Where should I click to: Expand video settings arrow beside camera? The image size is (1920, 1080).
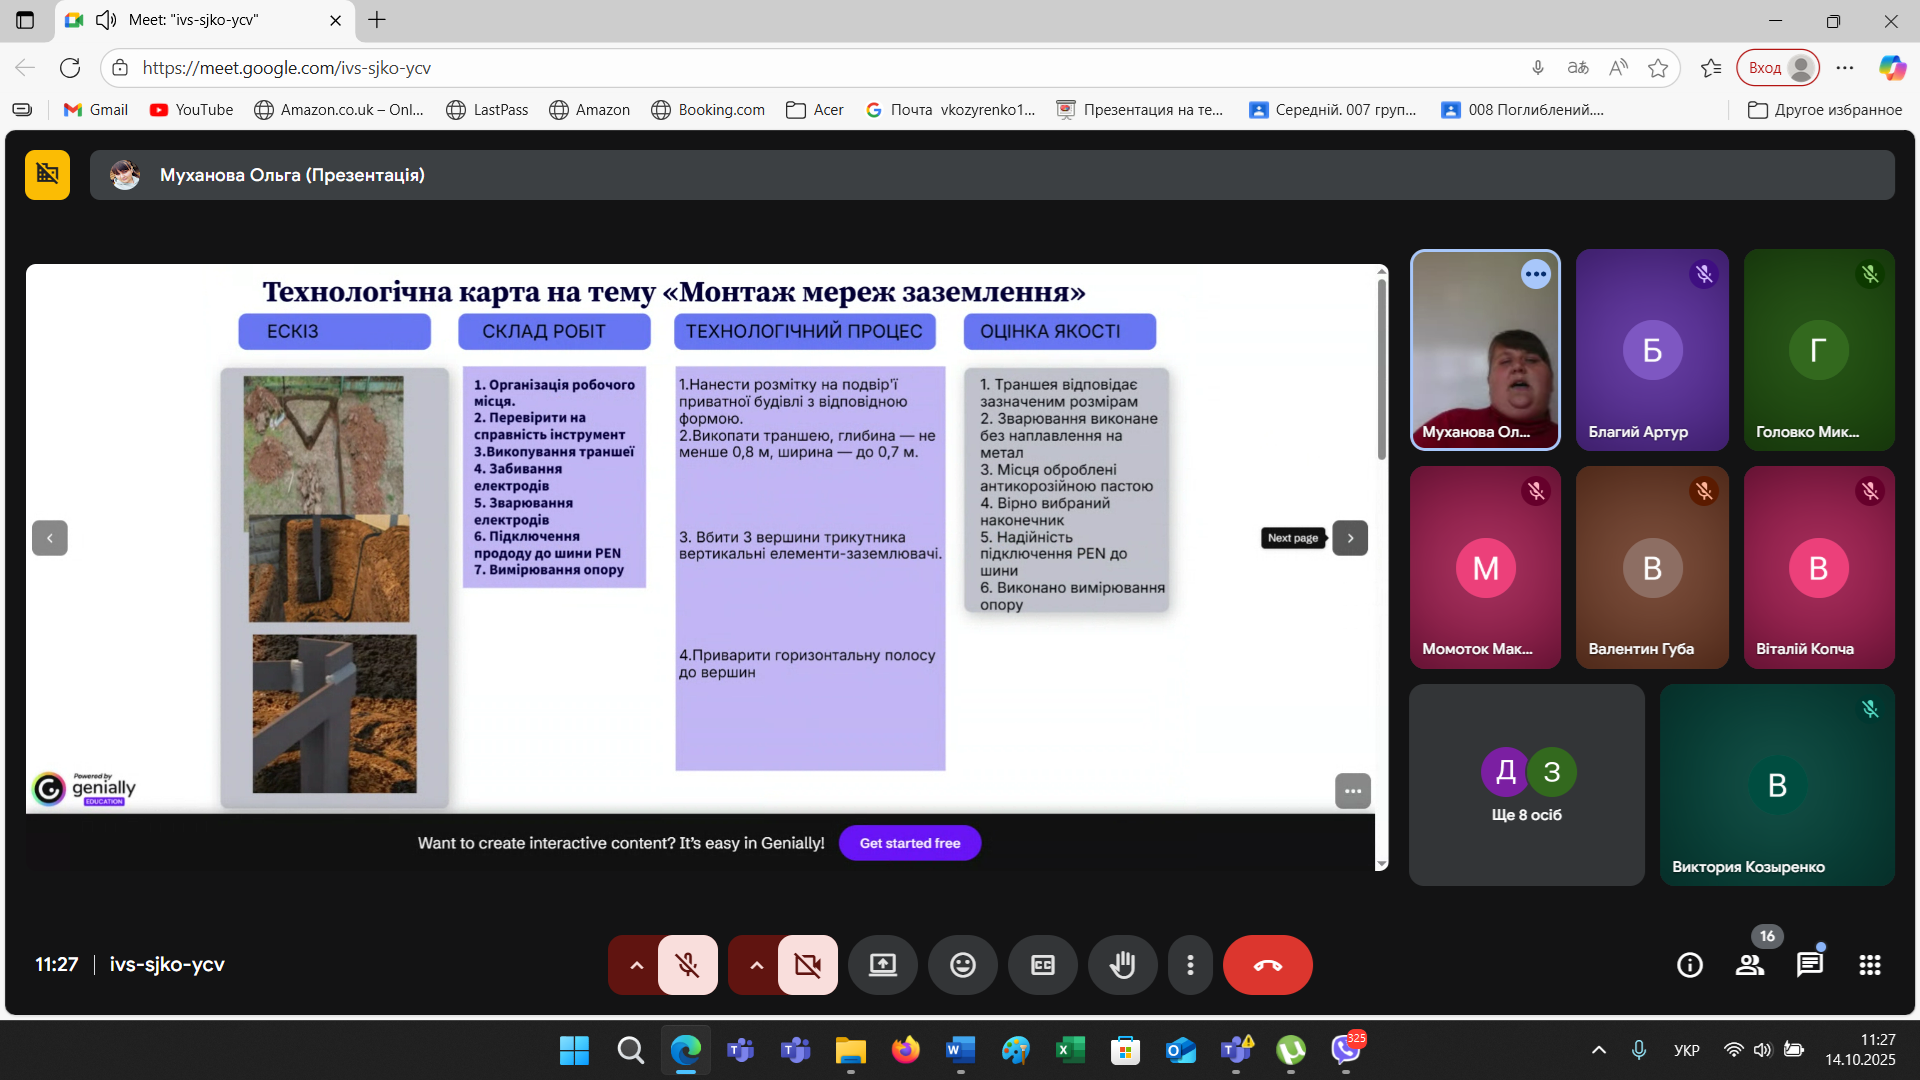coord(756,965)
